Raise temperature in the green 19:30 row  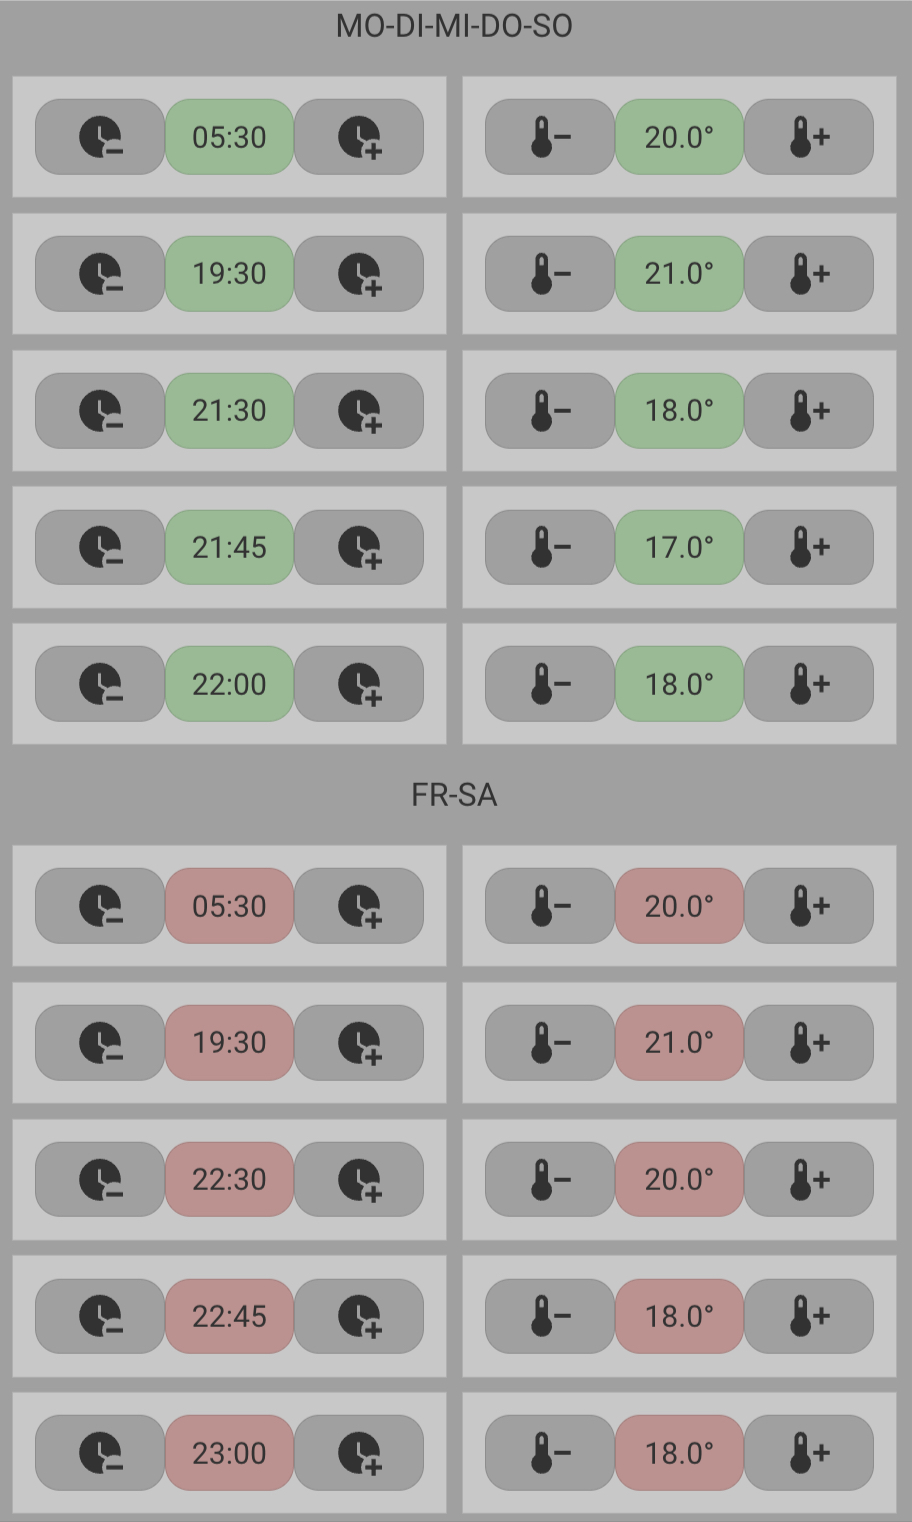[x=809, y=273]
